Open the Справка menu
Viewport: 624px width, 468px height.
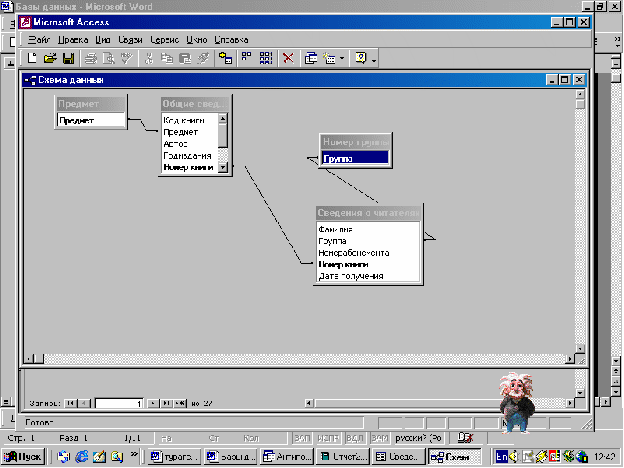click(232, 40)
